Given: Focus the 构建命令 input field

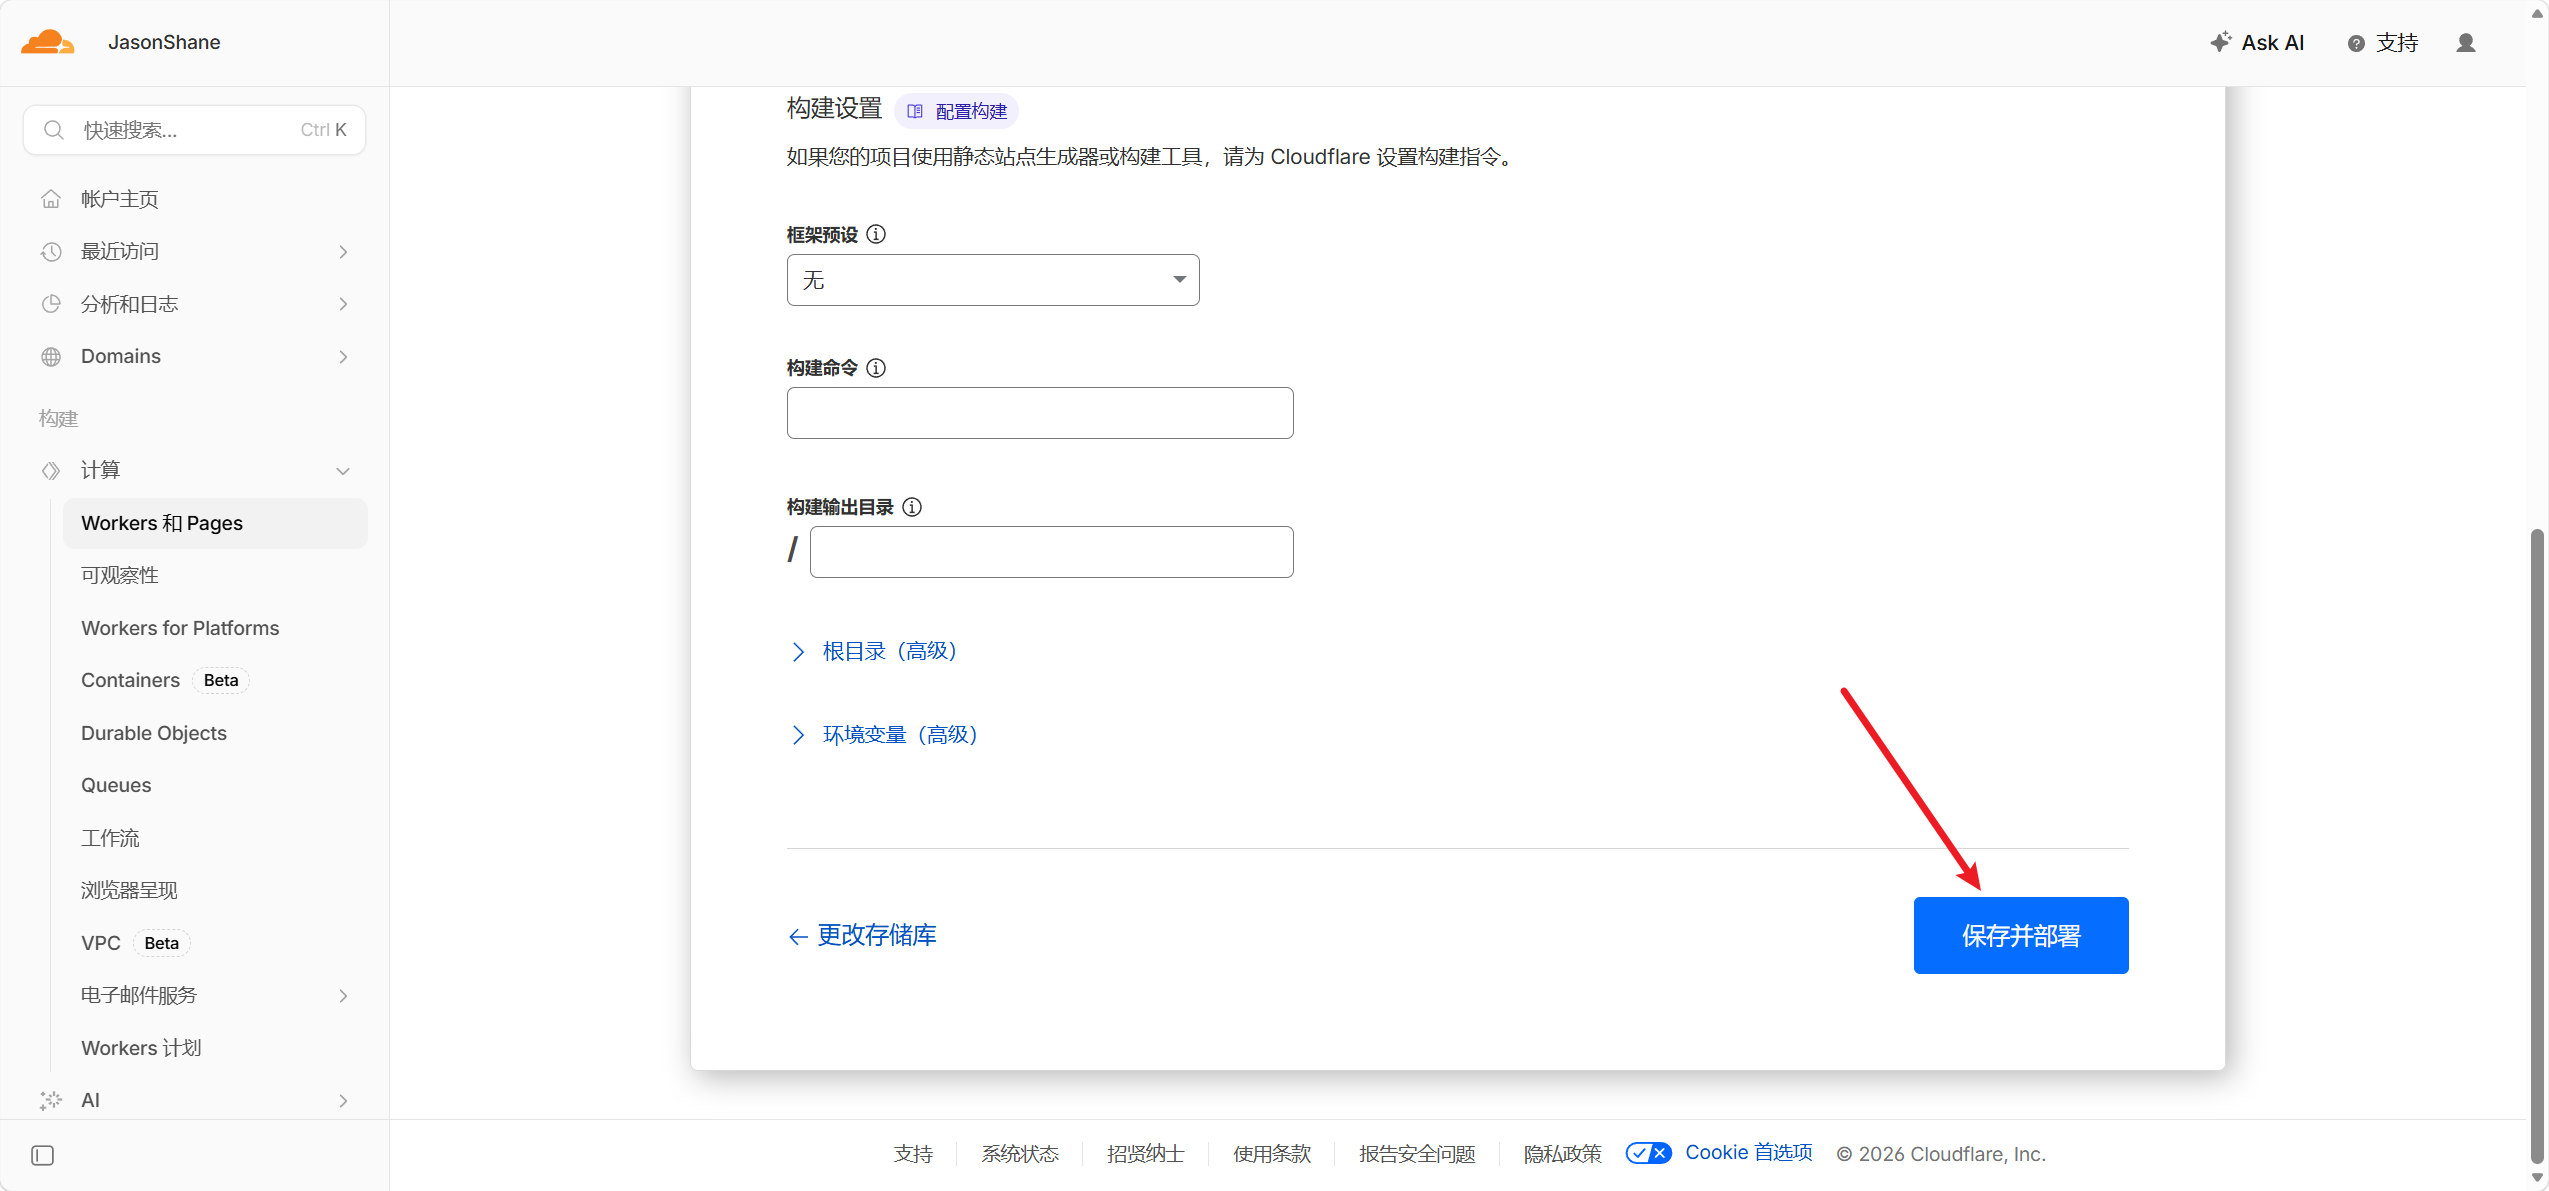Looking at the screenshot, I should pos(1039,413).
